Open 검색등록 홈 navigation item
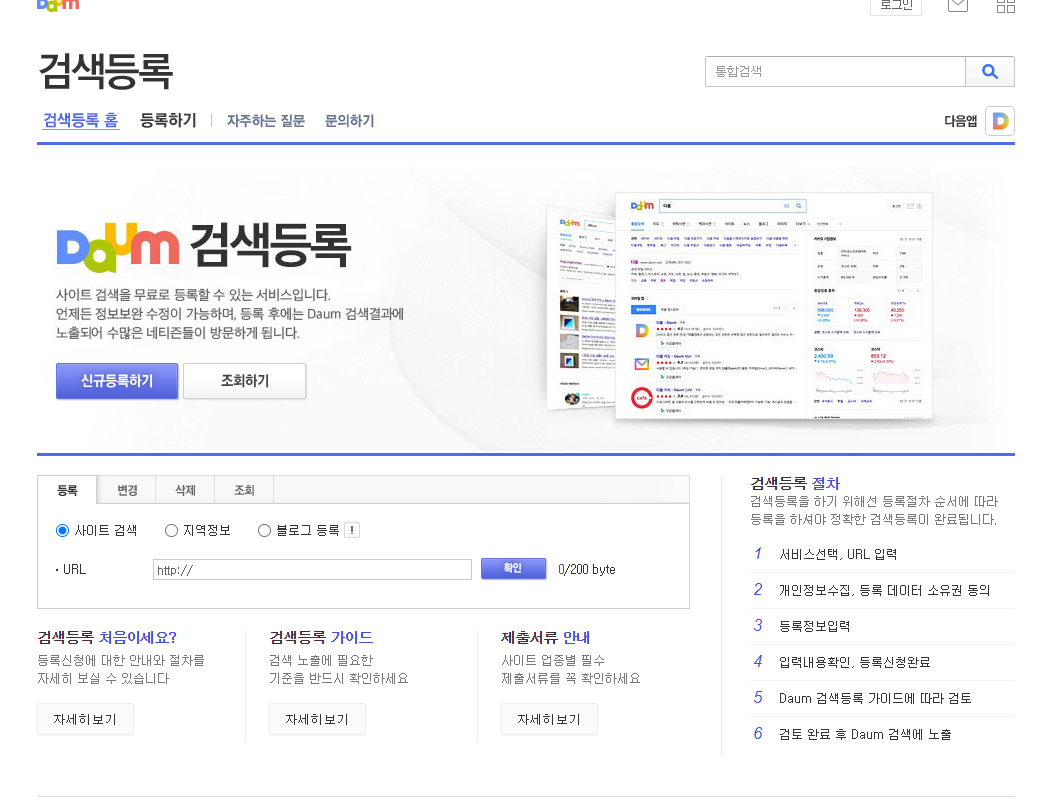The image size is (1037, 810). point(81,120)
